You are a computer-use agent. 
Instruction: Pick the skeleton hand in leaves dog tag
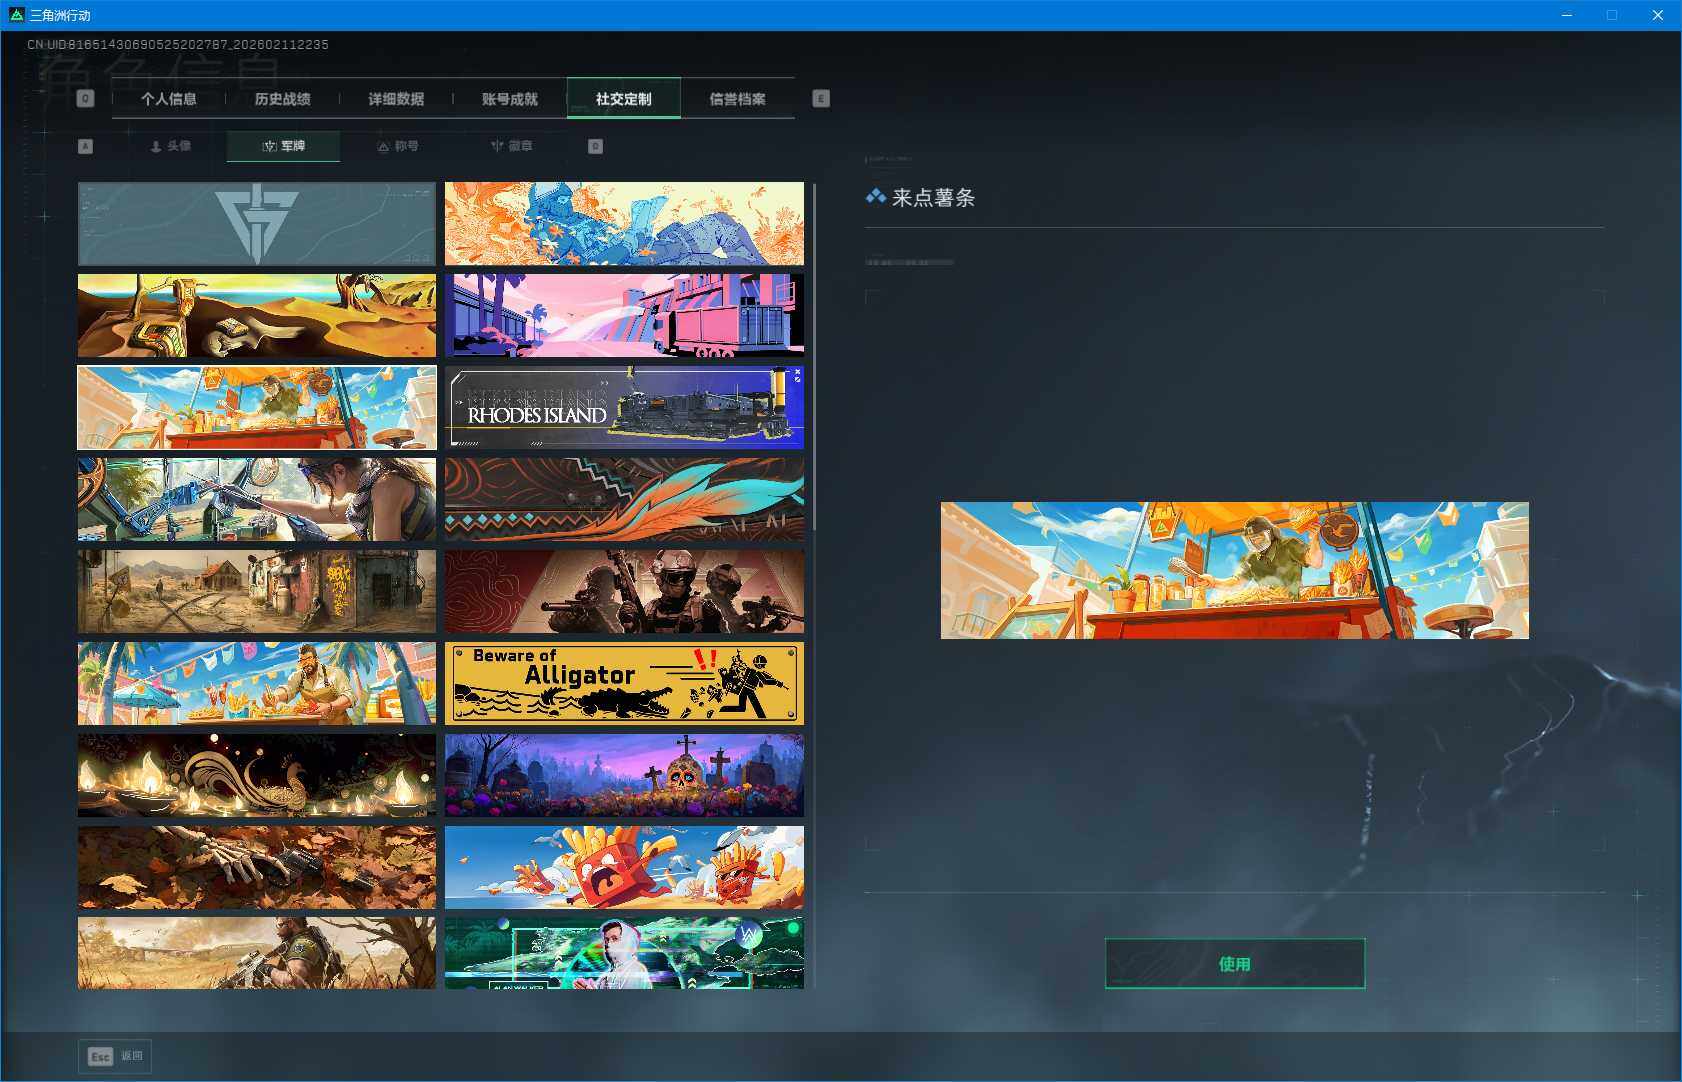click(257, 868)
